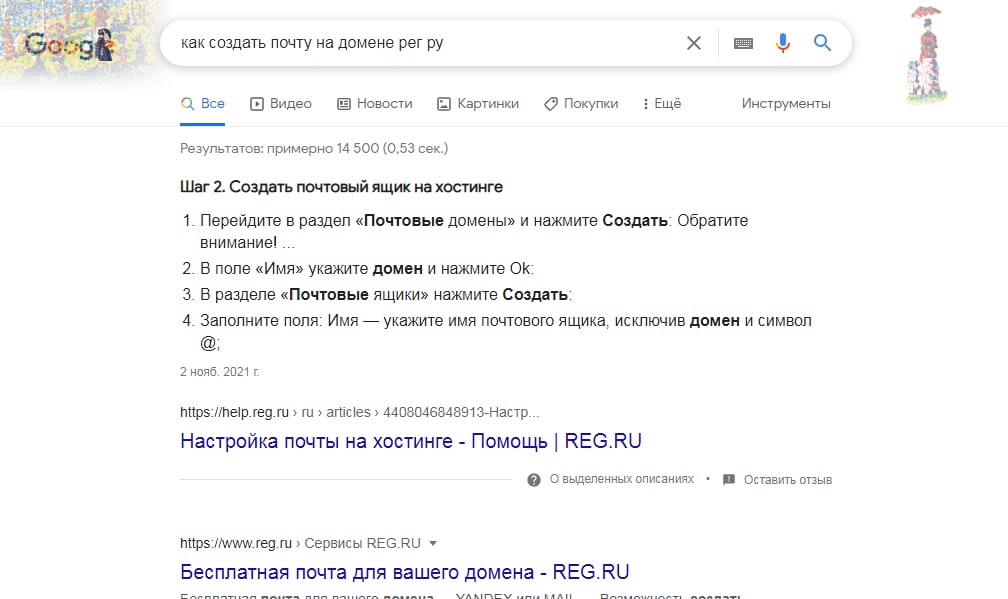Expand dropdown arrow next to Сервисы REG.RU
Screen dimensions: 1008x599
[x=433, y=544]
